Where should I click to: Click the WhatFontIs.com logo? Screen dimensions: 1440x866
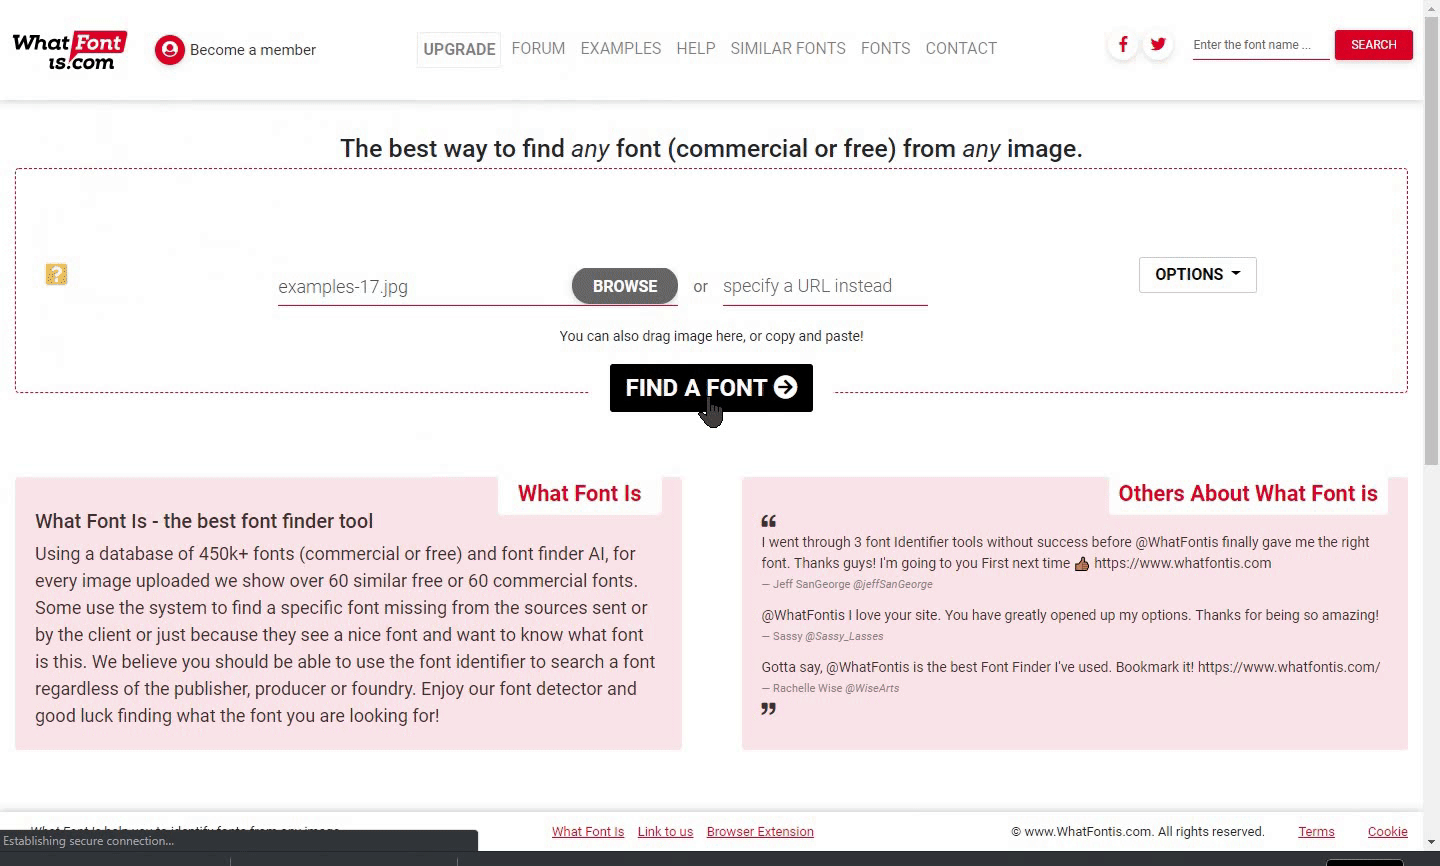pos(70,50)
